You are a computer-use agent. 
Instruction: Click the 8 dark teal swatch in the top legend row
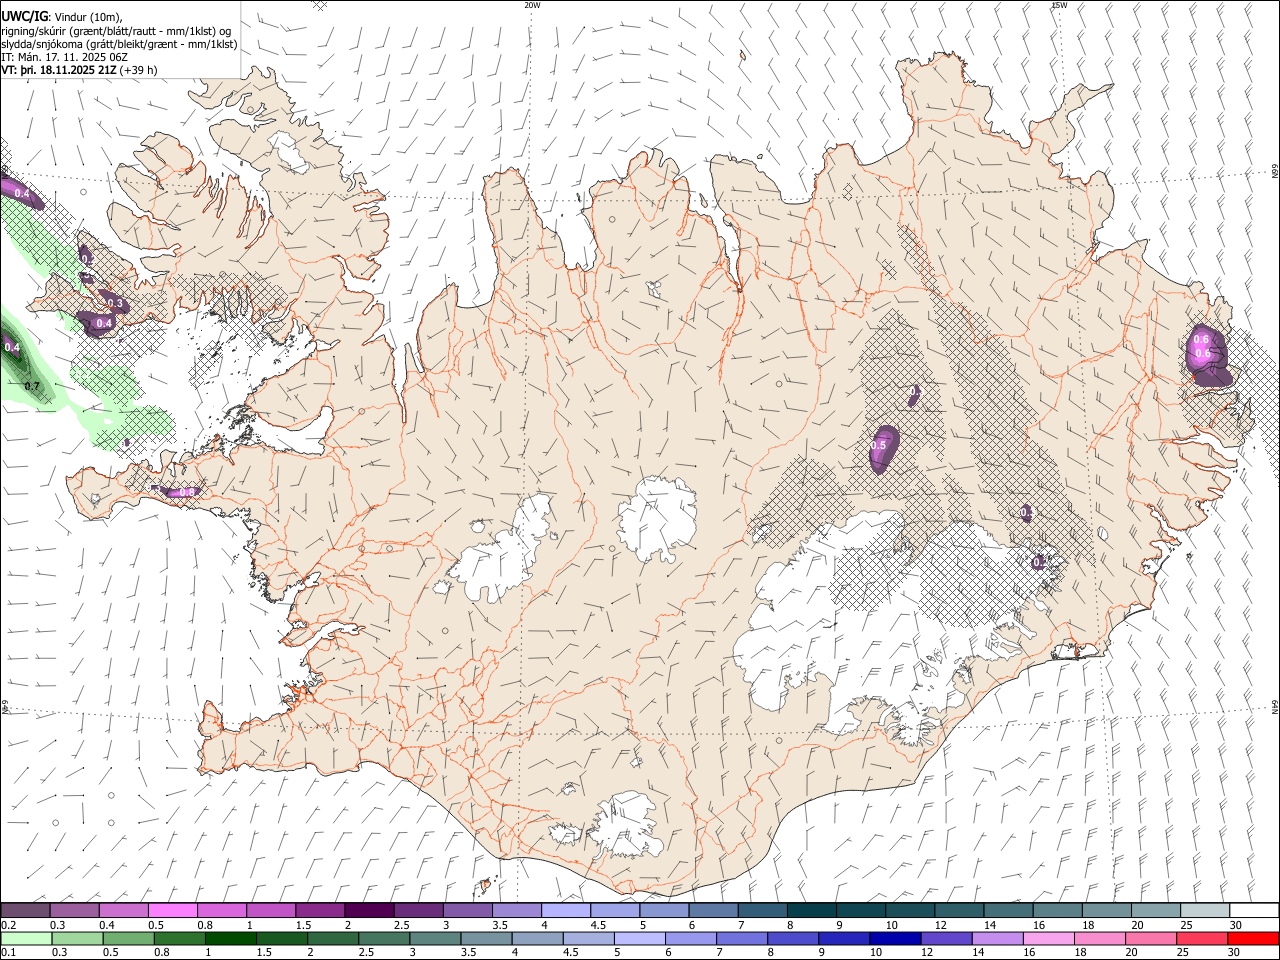(811, 910)
